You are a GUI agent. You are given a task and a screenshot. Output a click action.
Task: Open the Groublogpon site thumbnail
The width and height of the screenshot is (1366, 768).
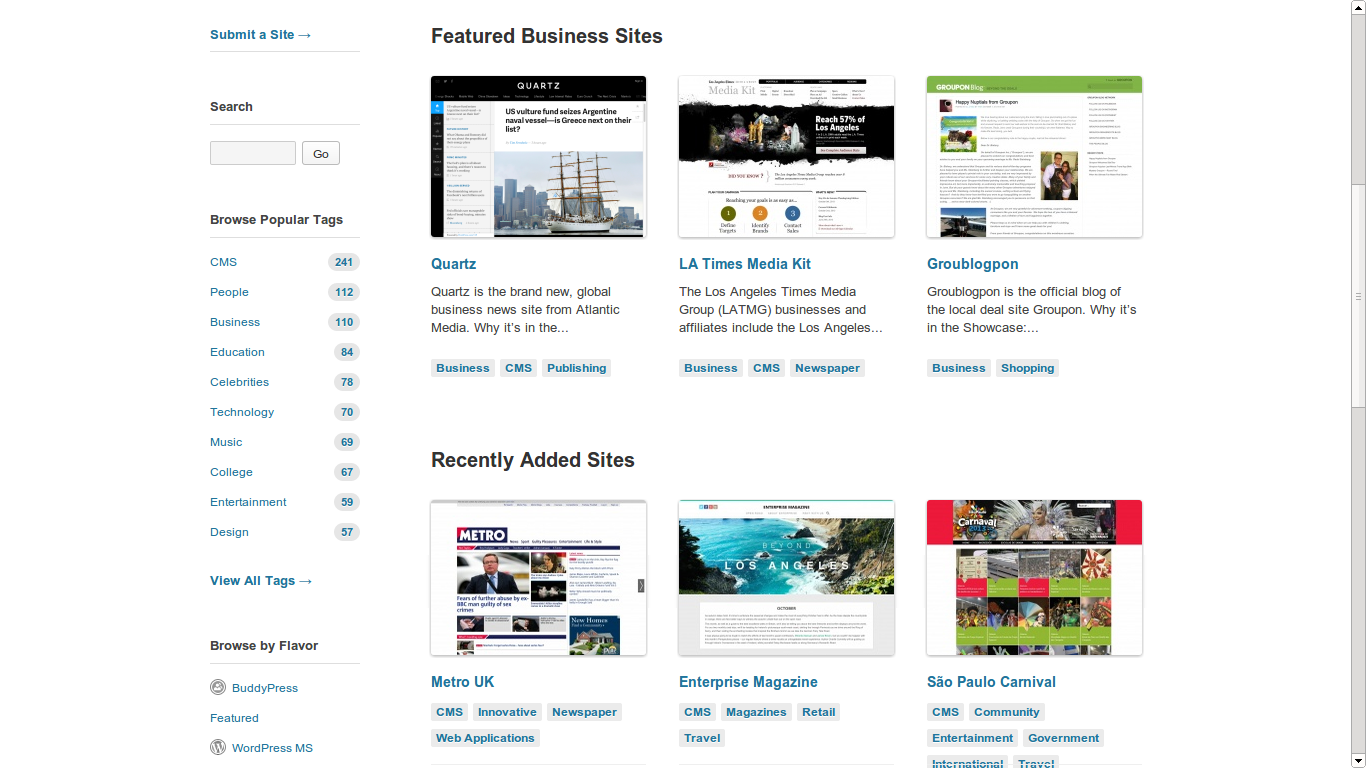(x=1035, y=157)
